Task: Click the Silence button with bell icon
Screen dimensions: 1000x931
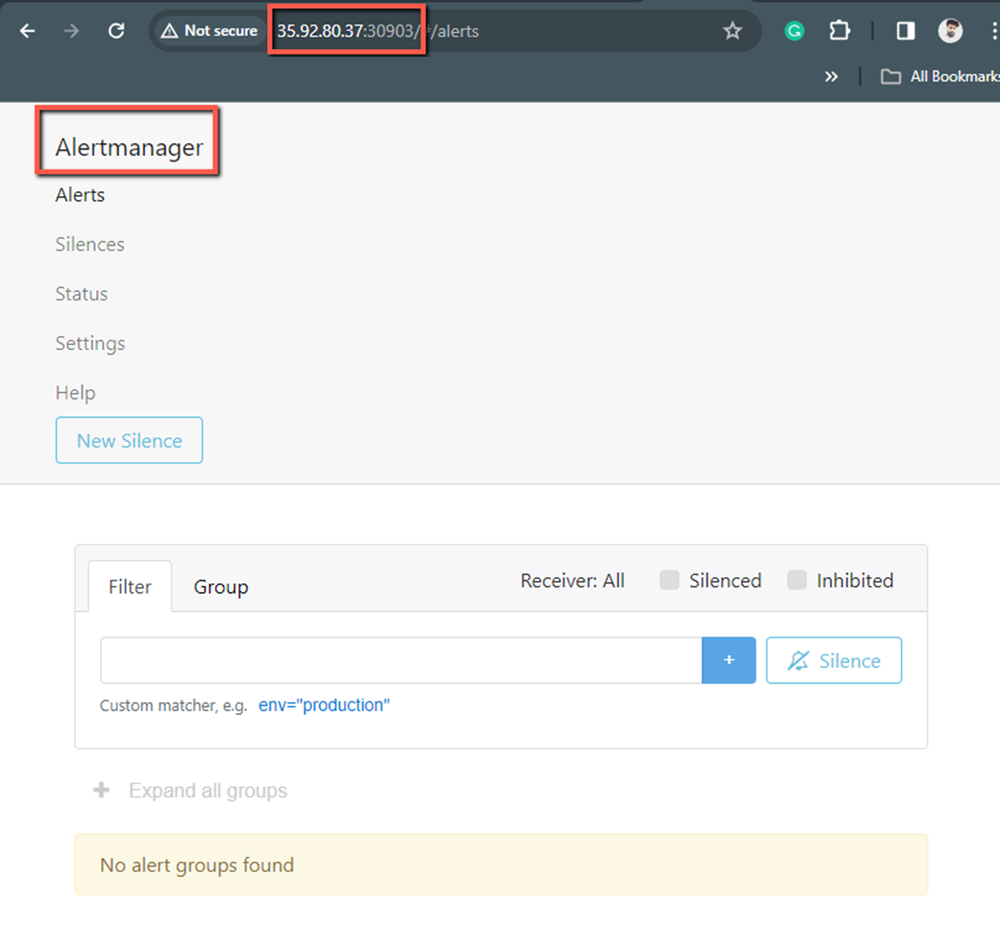Action: pyautogui.click(x=834, y=660)
